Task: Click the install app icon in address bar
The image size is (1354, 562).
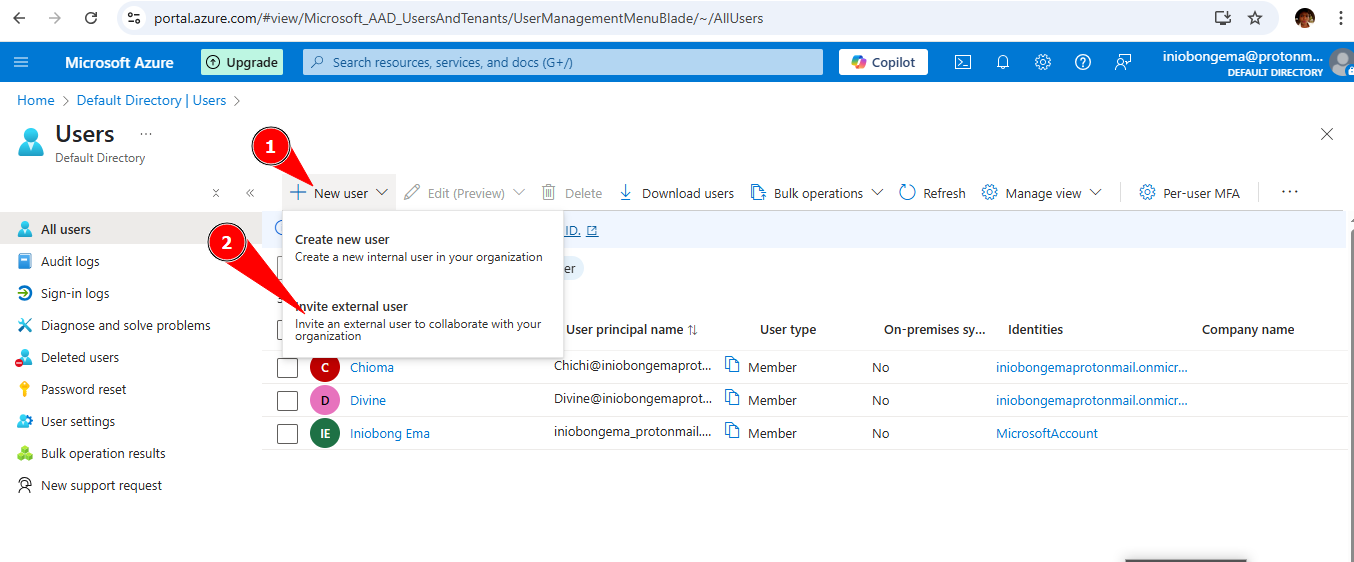Action: point(1222,18)
